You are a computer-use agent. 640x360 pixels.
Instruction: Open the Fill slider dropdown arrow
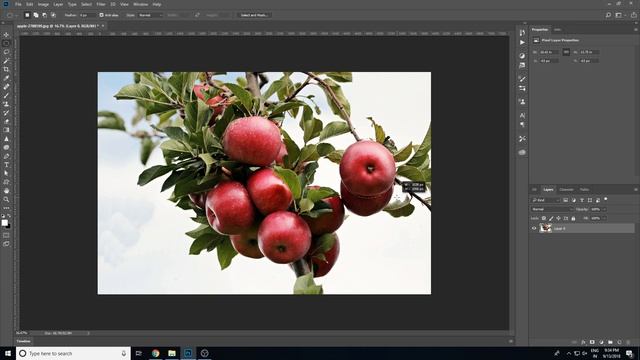[x=604, y=218]
